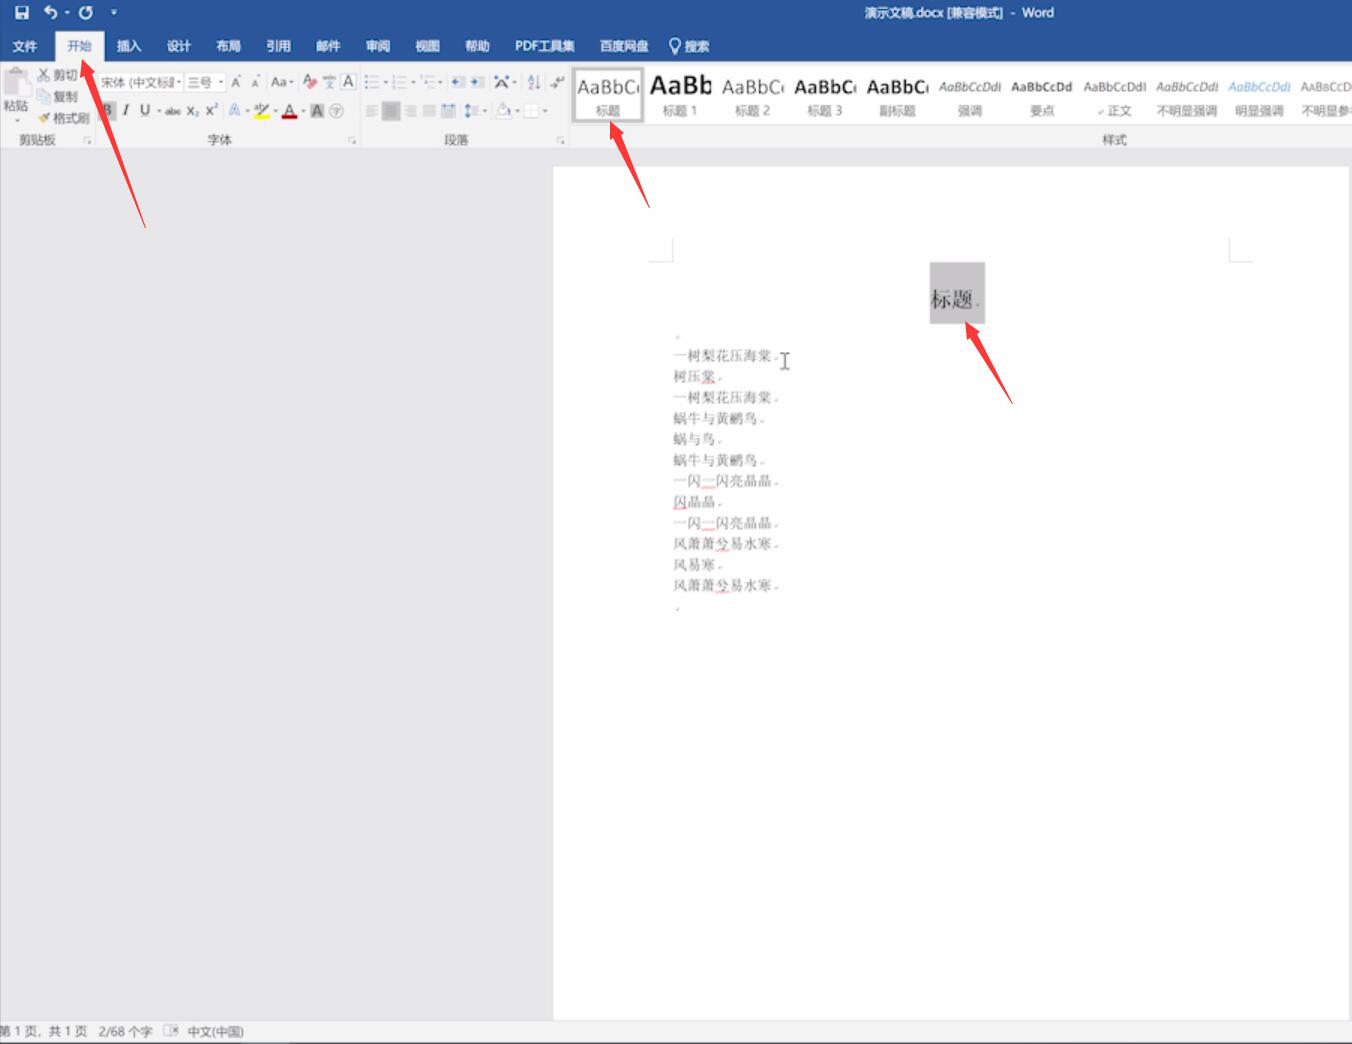Open the phonetic guide tool

coord(329,82)
